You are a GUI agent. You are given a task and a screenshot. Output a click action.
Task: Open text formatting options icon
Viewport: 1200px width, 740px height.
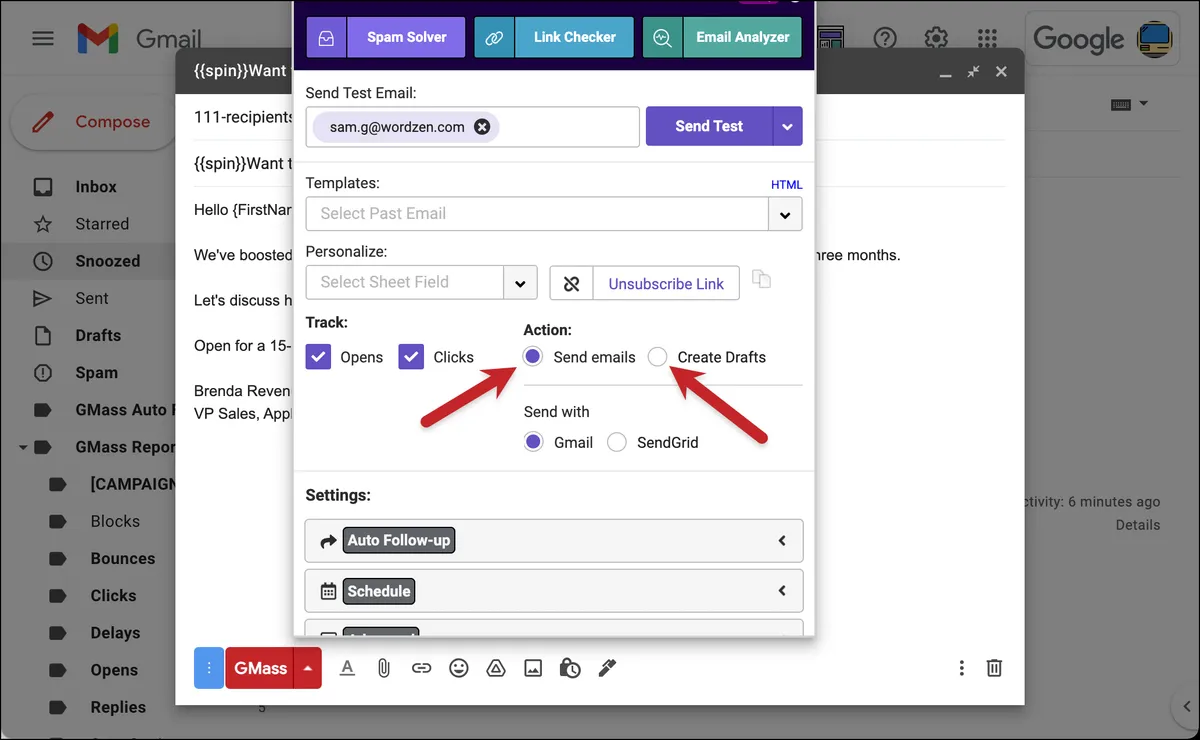[347, 668]
